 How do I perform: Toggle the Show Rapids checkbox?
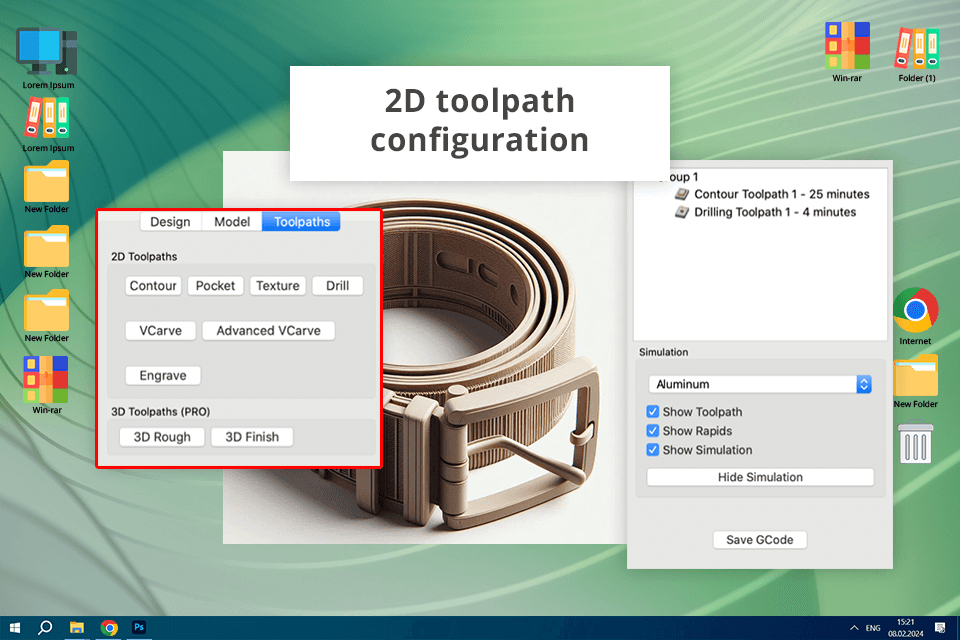(653, 431)
